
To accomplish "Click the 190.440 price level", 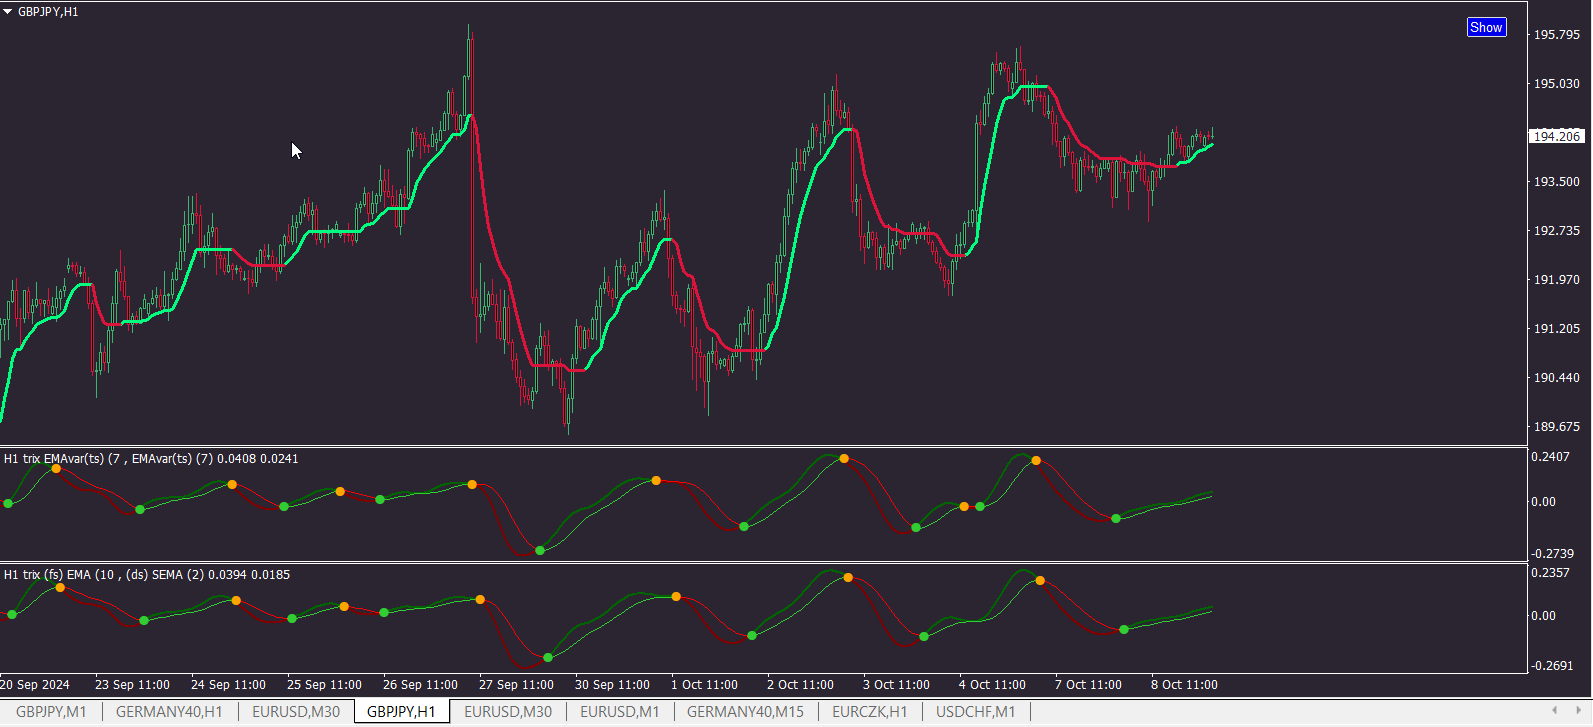I will [1557, 378].
